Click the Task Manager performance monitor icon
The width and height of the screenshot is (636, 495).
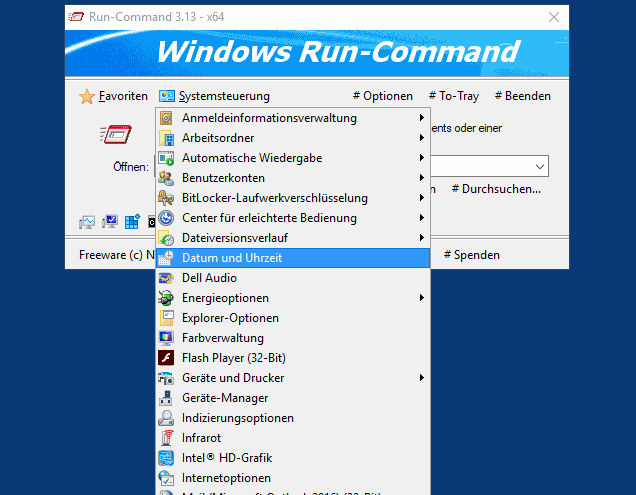click(x=87, y=222)
